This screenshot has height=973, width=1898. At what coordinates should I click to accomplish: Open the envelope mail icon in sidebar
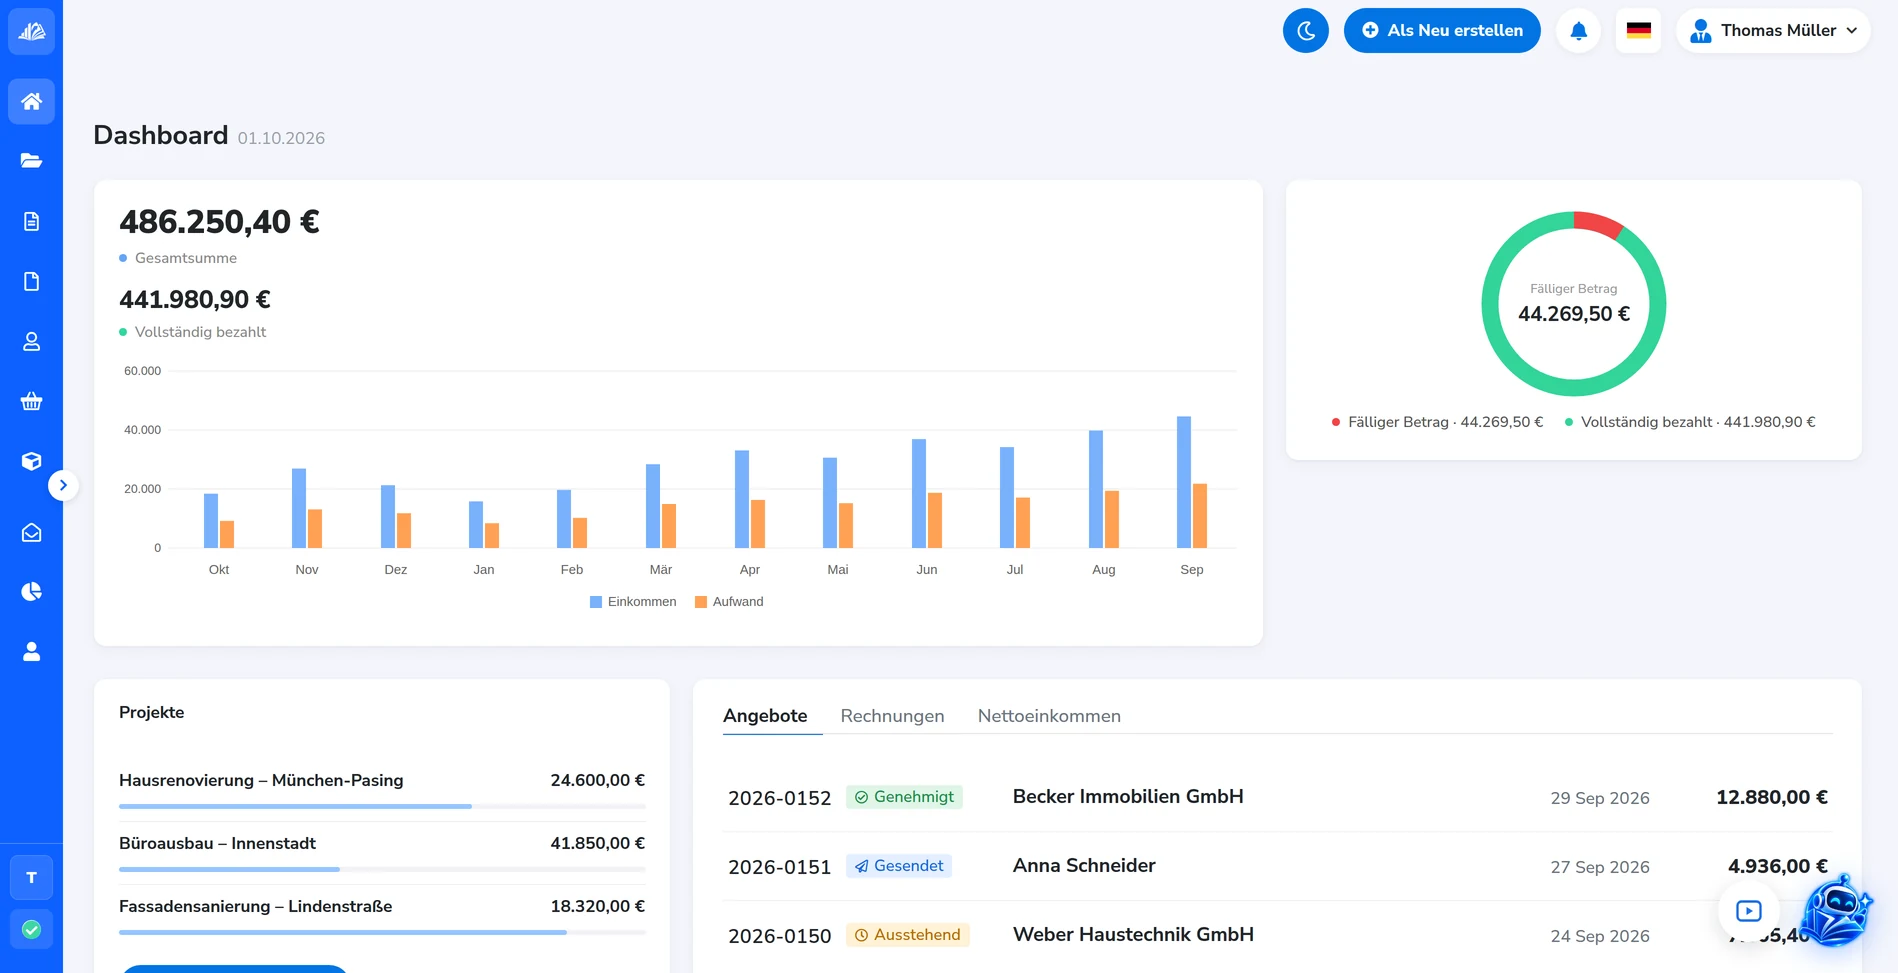tap(31, 532)
